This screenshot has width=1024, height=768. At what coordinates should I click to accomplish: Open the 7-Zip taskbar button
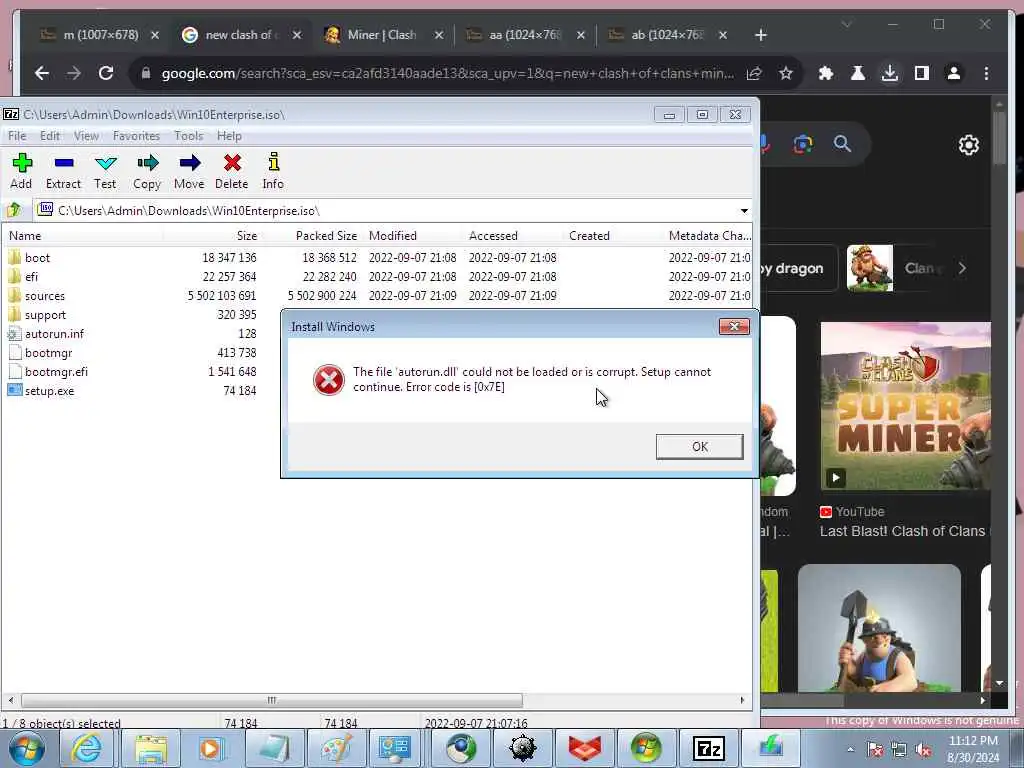click(708, 748)
